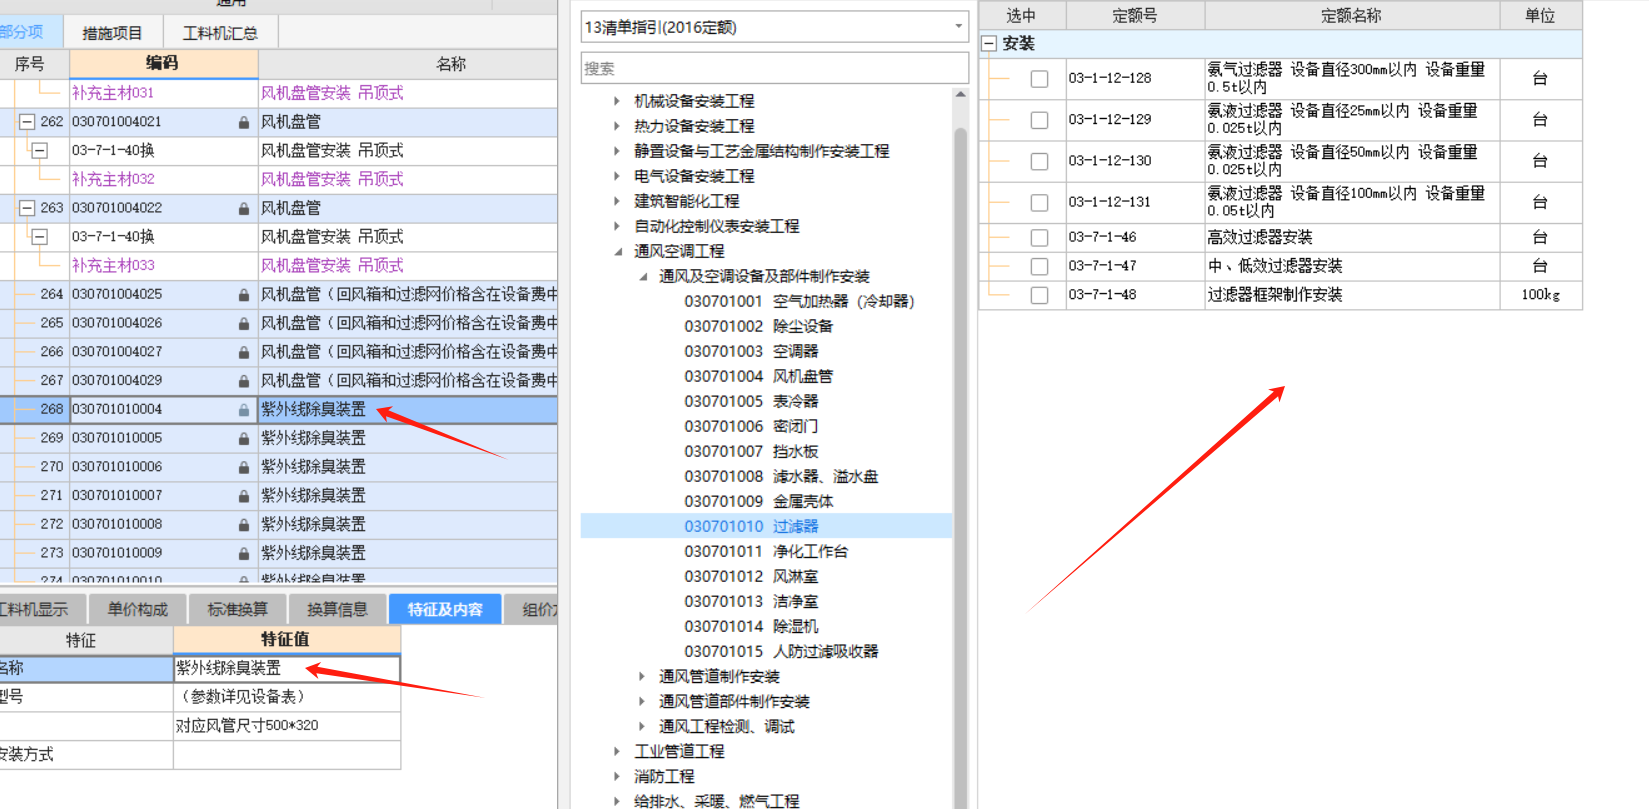Check the box for quota 03-1-12-129
This screenshot has width=1649, height=809.
[1040, 120]
